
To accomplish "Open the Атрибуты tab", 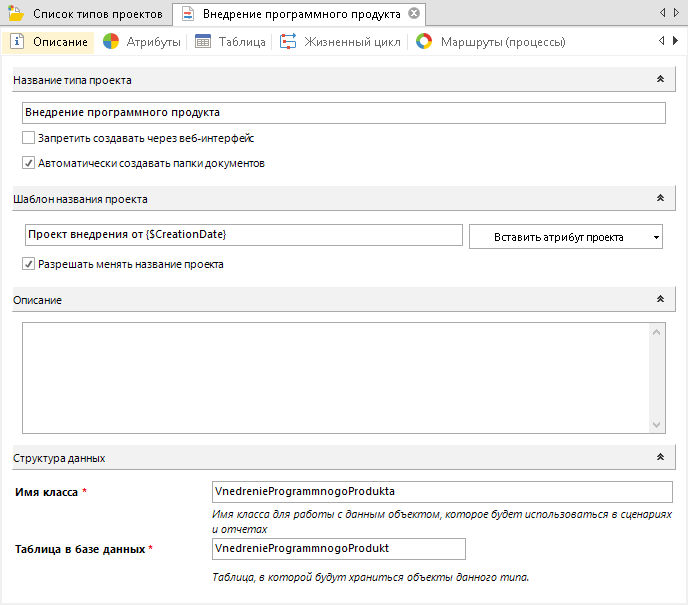I will tap(153, 42).
